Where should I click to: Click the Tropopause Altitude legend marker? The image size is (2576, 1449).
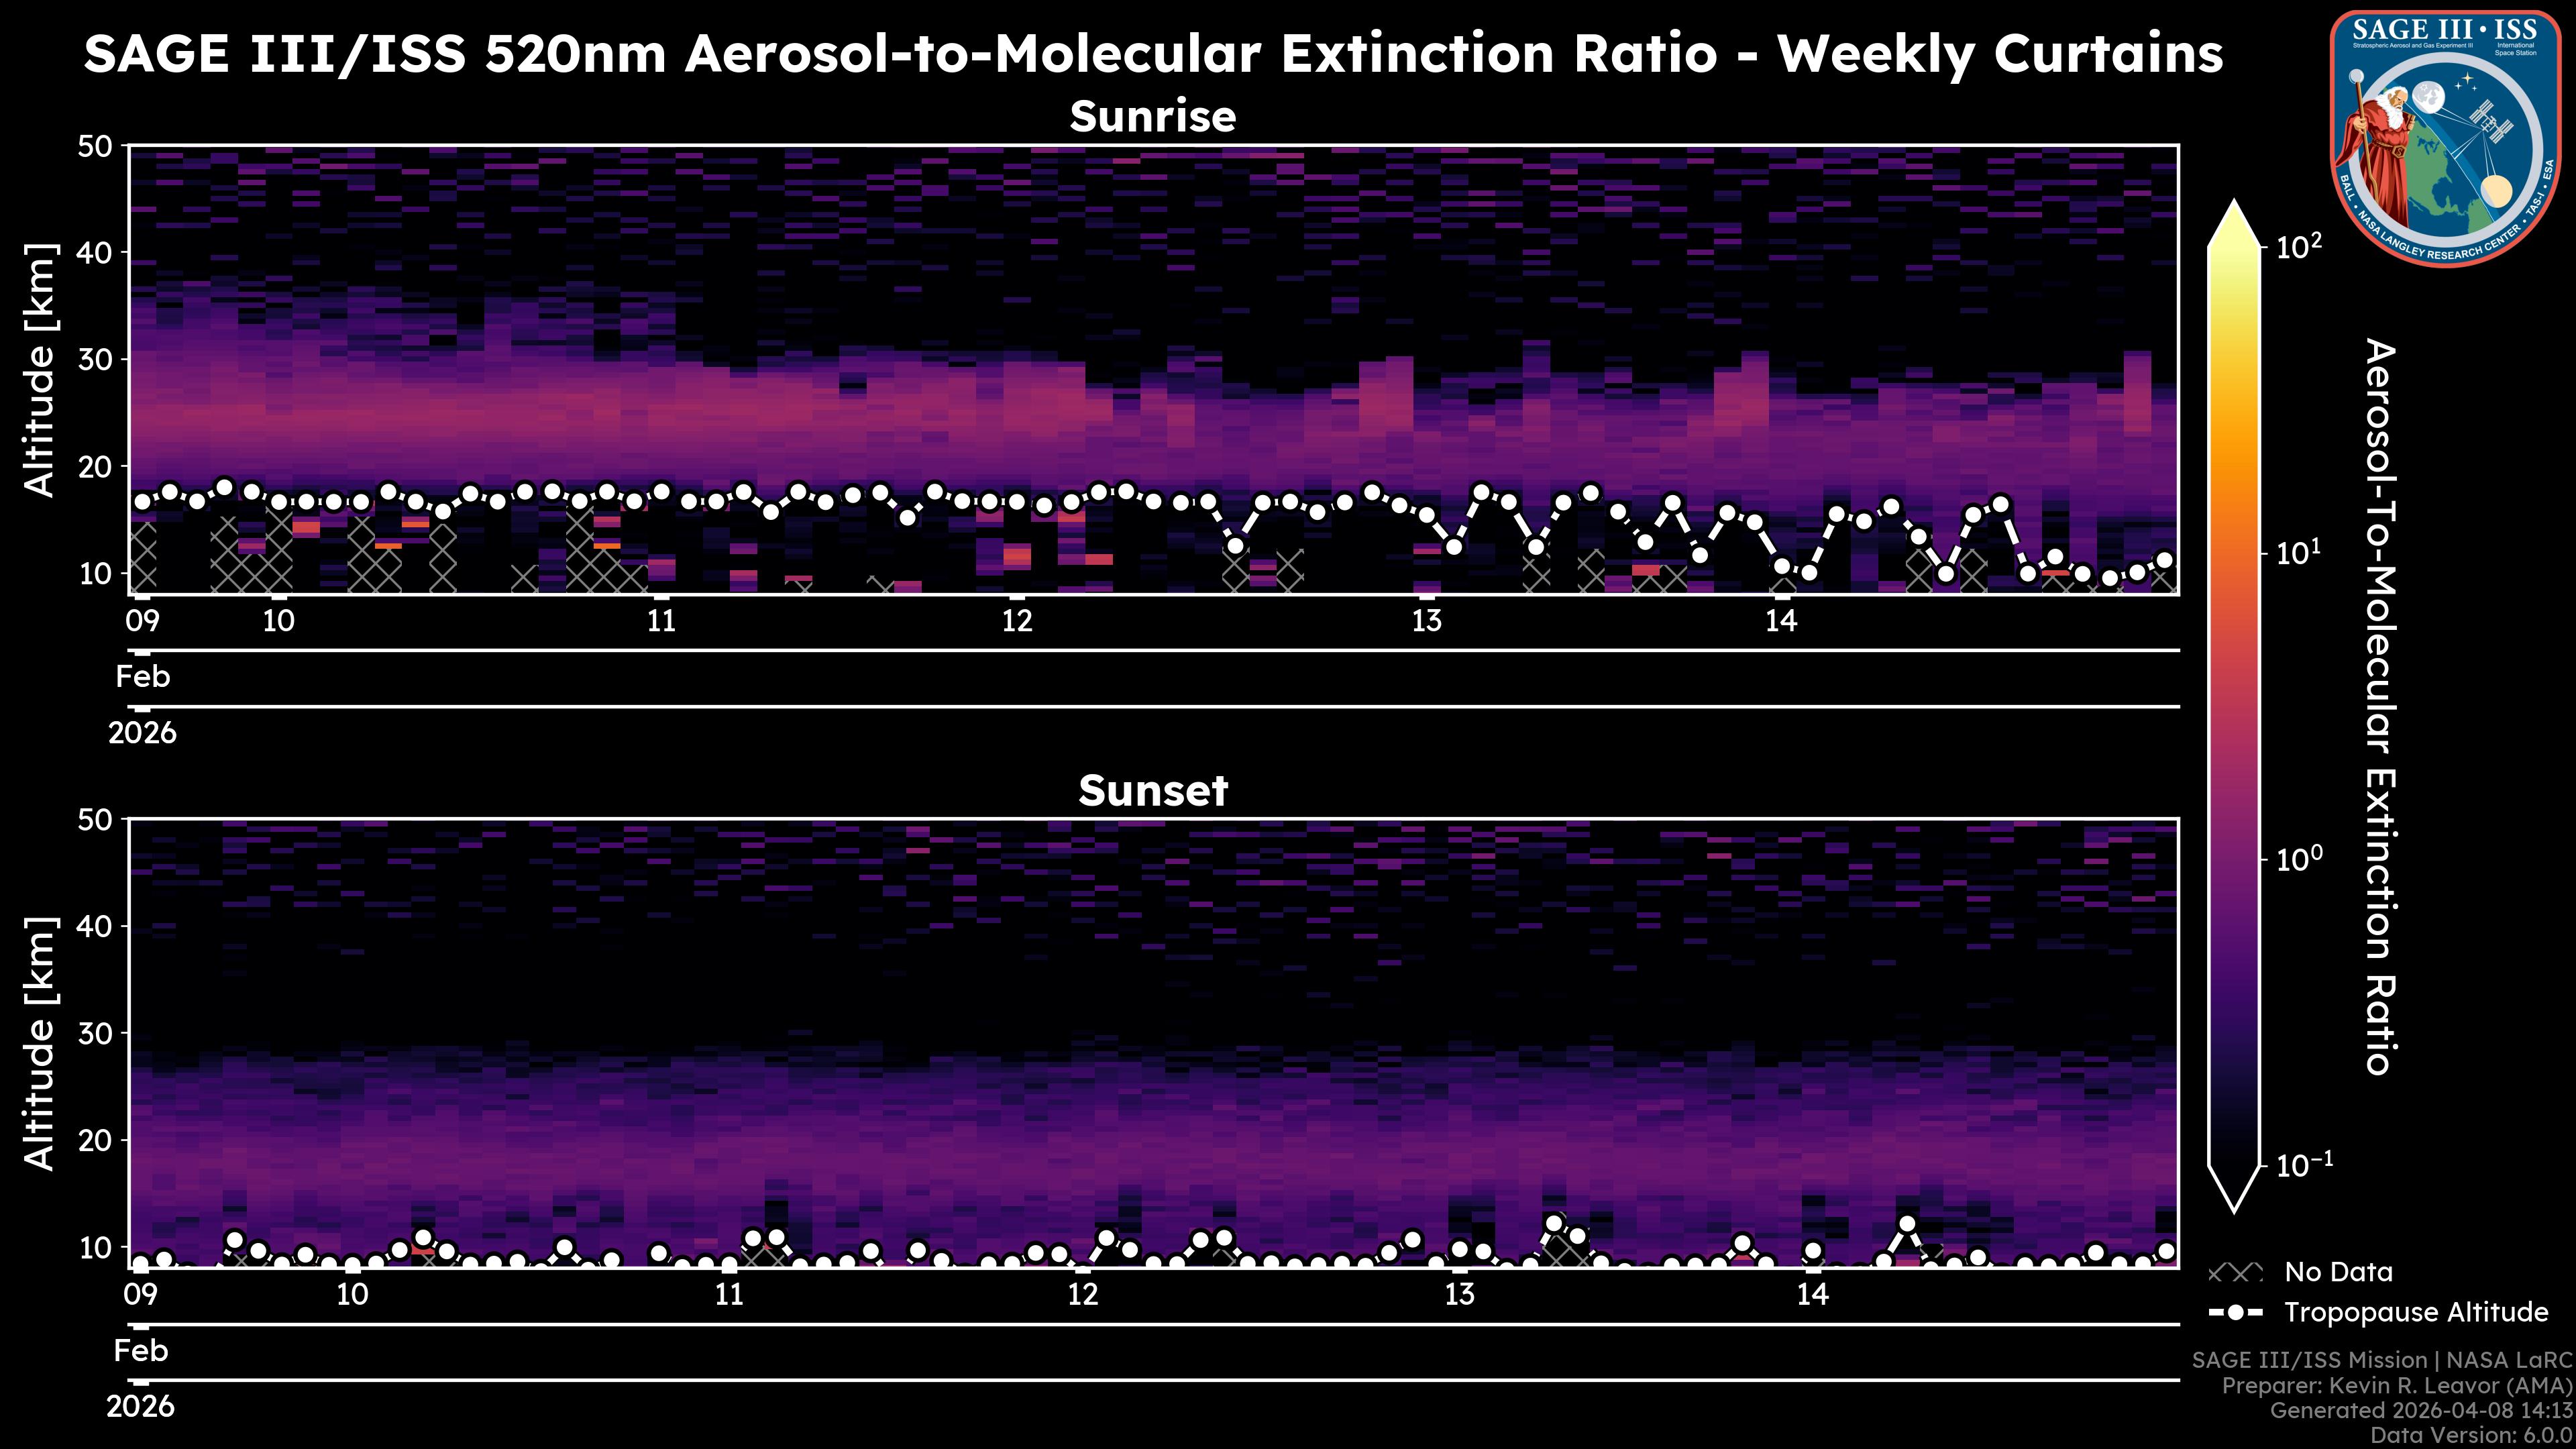click(2235, 1312)
